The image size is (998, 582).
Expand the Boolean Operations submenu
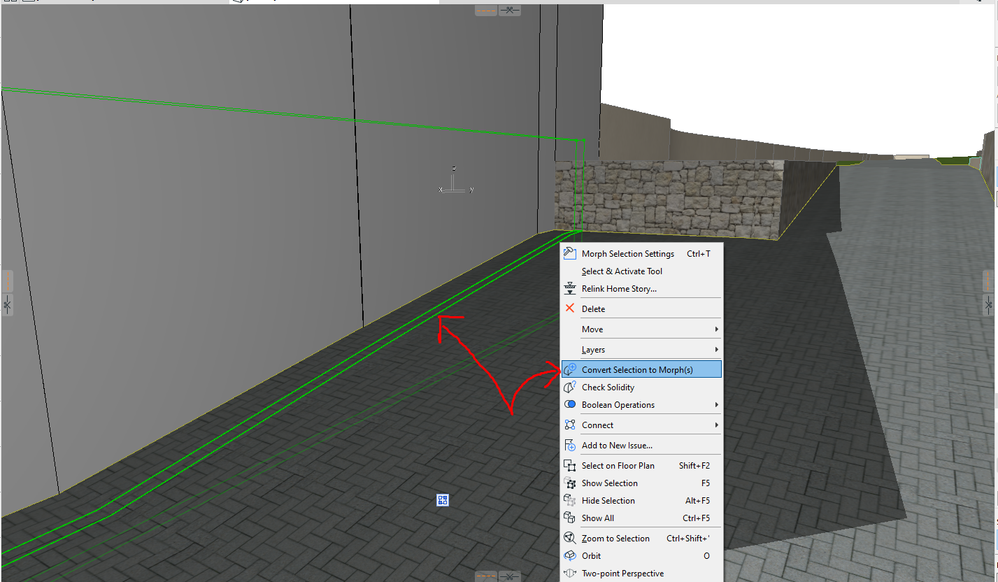pyautogui.click(x=642, y=405)
